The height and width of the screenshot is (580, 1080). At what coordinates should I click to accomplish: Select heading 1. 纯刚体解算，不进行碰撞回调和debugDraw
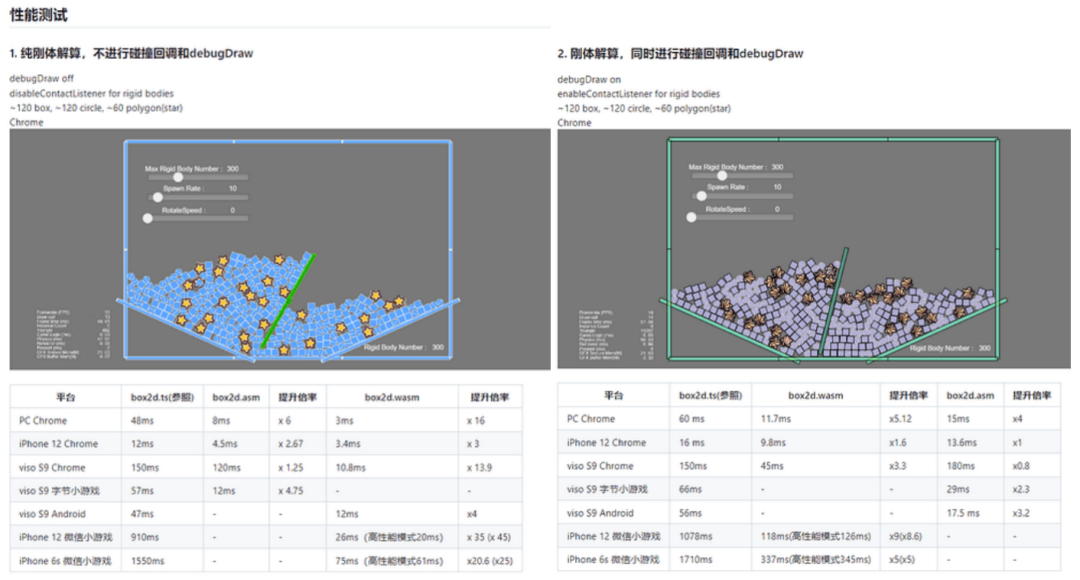[131, 53]
